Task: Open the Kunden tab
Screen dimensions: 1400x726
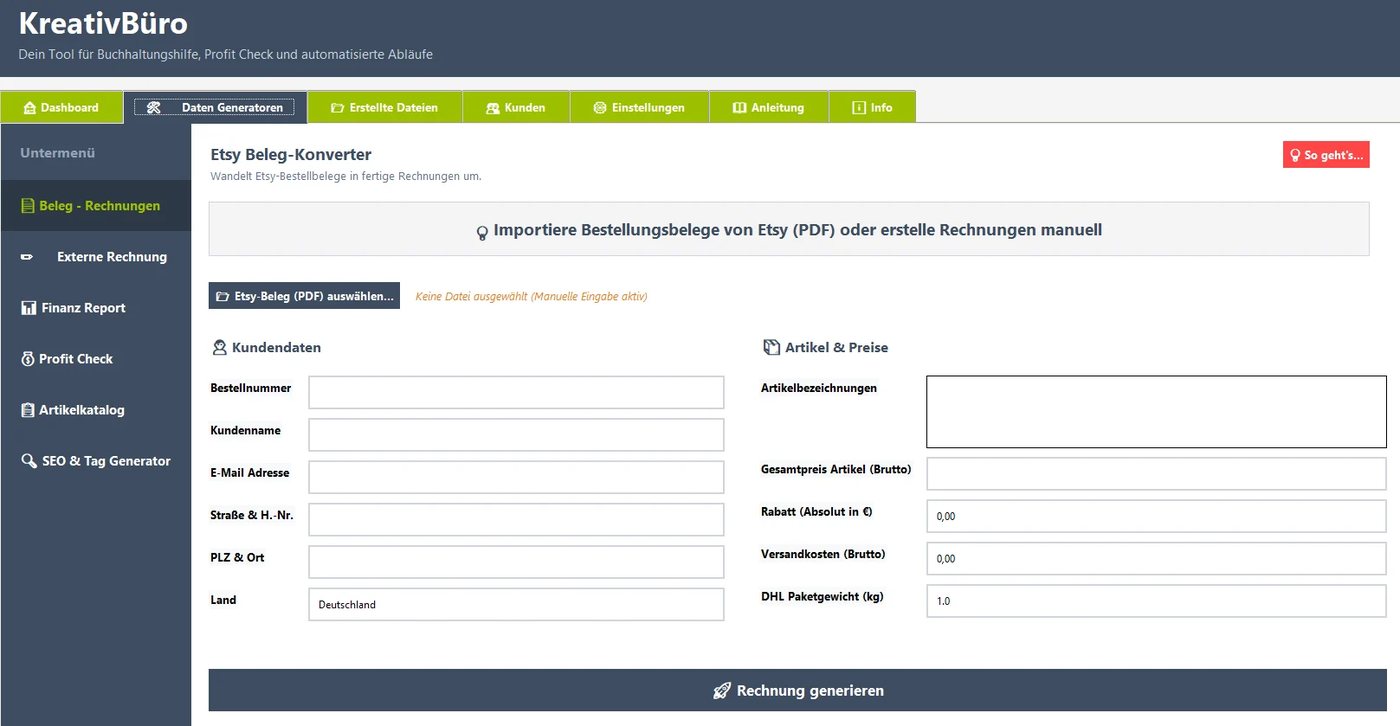Action: tap(516, 107)
